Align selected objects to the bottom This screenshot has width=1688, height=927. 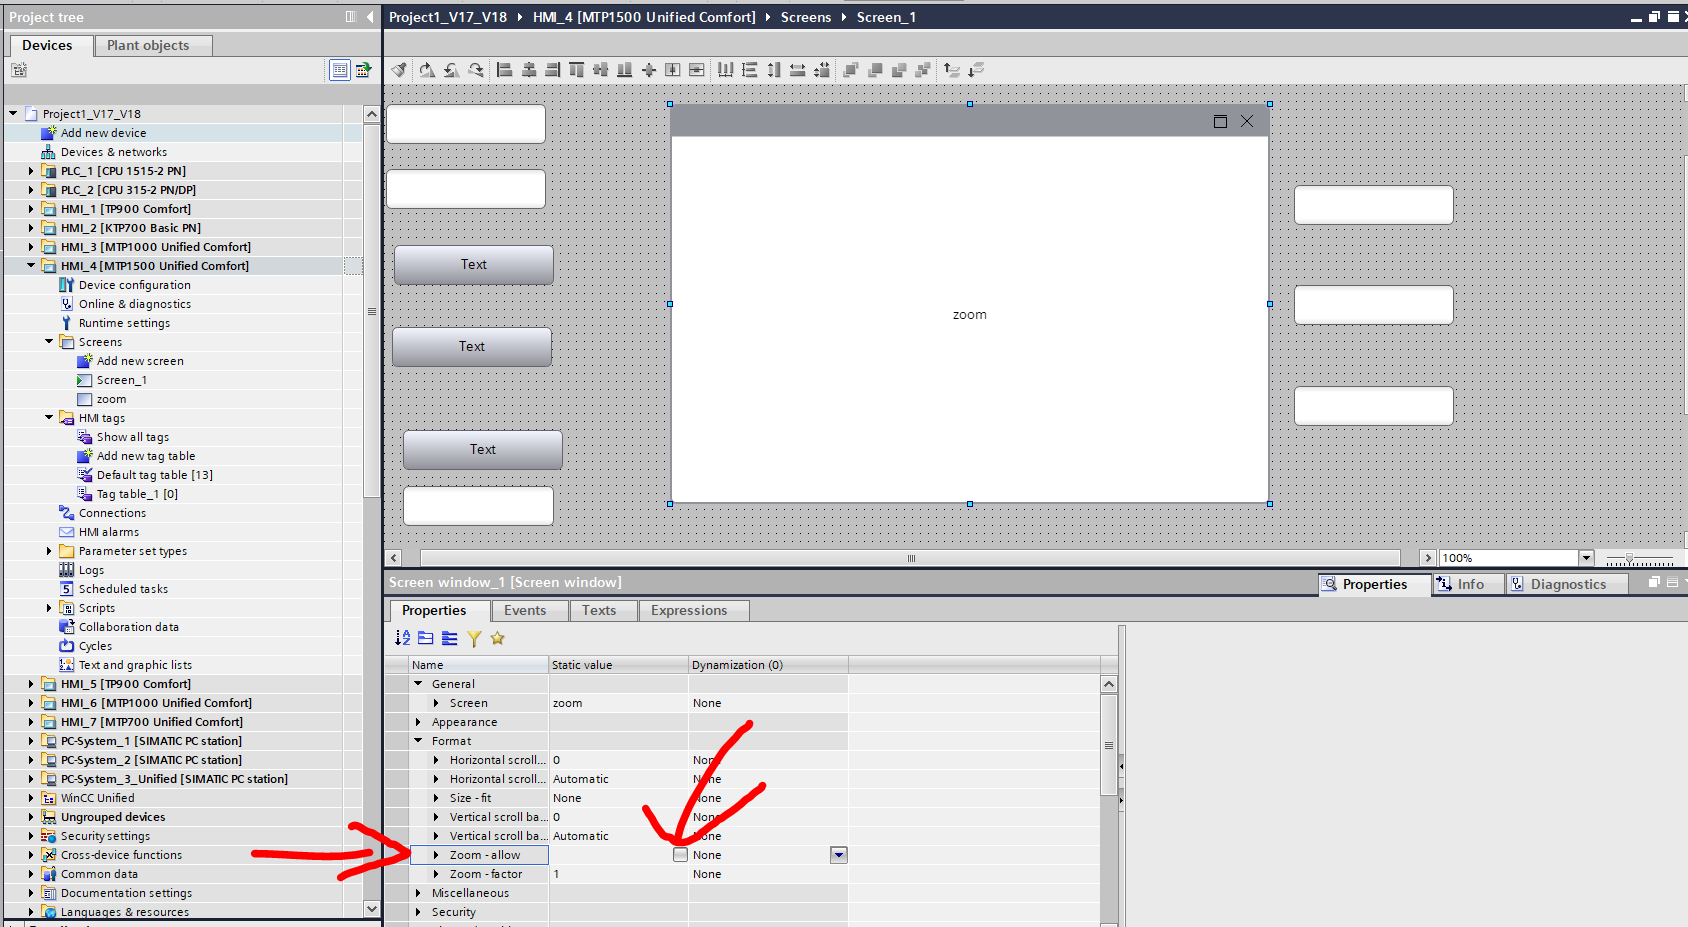coord(625,70)
